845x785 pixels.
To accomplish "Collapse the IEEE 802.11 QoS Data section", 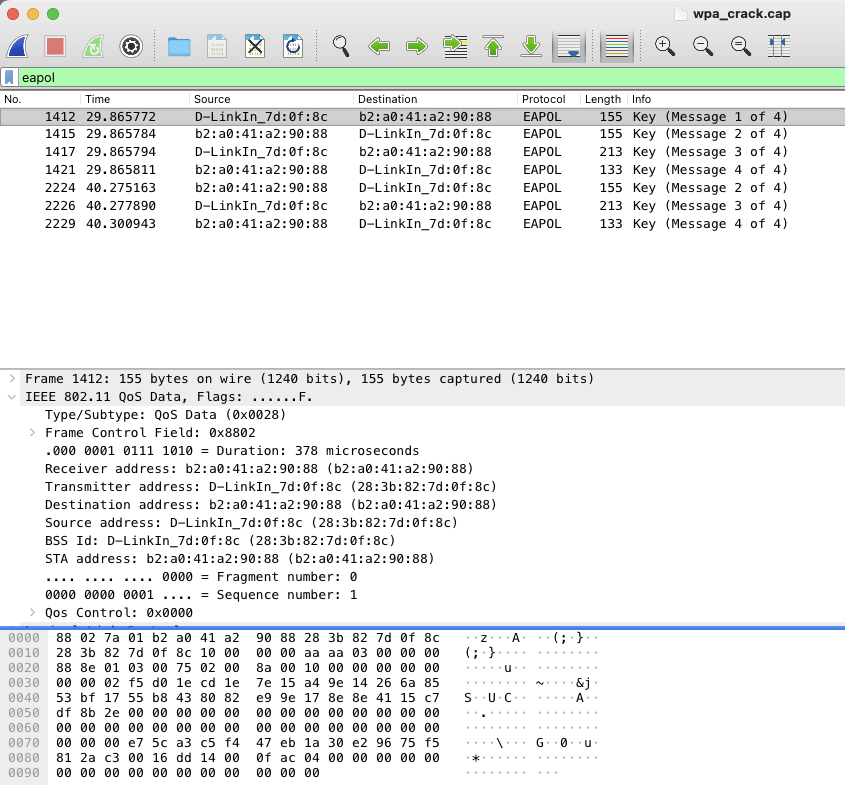I will point(12,397).
